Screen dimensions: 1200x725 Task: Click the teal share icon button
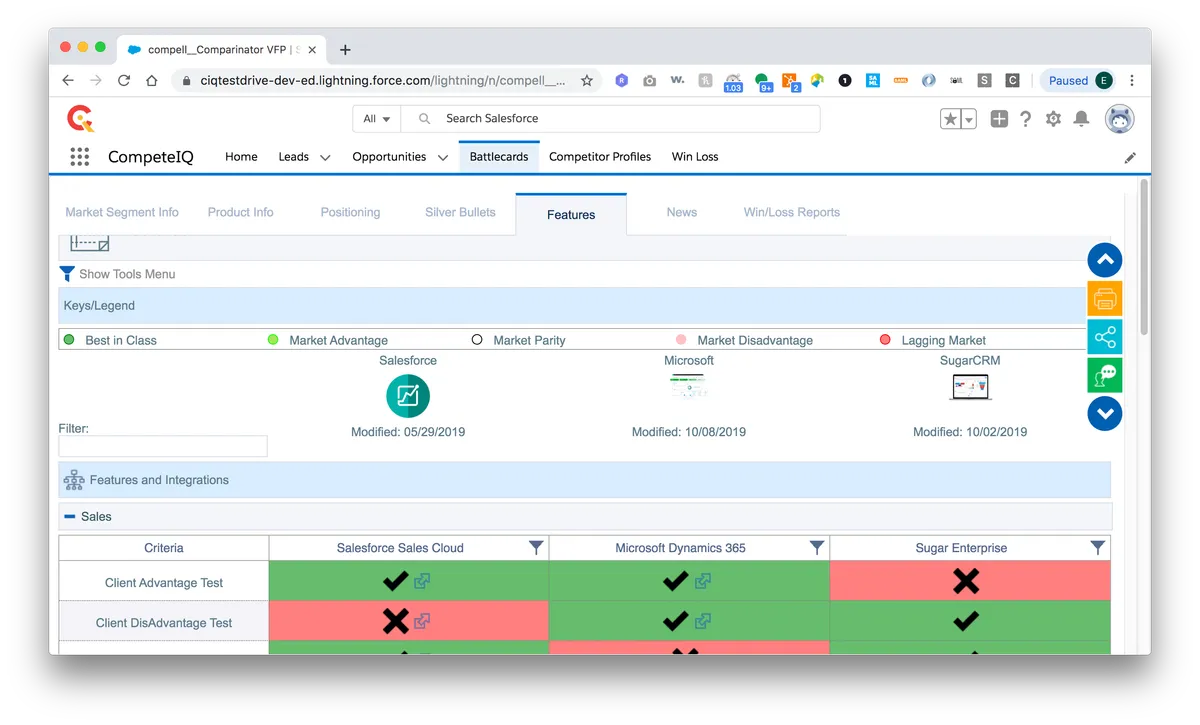[x=1105, y=337]
